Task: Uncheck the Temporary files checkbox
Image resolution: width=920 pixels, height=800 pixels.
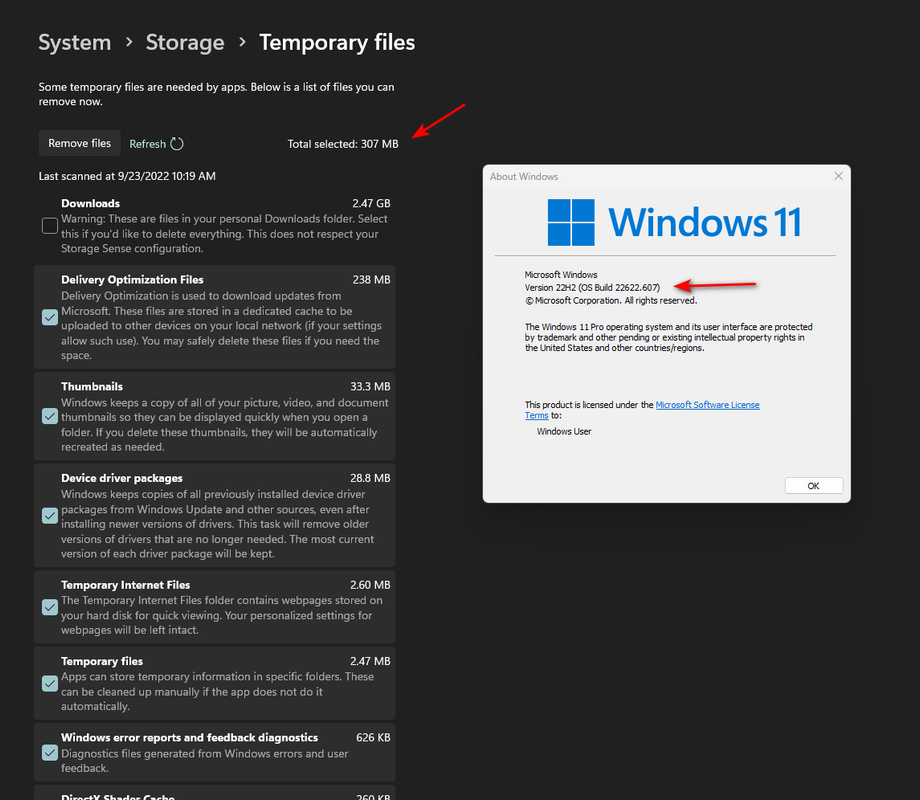Action: click(50, 684)
